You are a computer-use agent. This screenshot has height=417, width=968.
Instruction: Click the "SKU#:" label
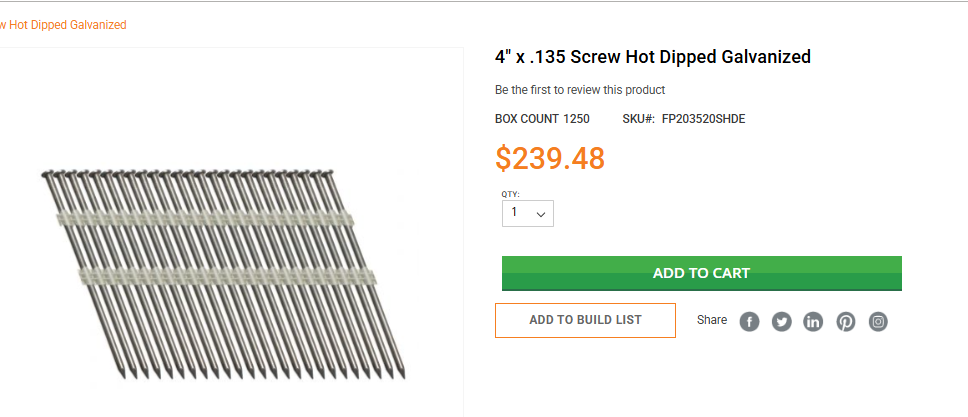click(638, 119)
